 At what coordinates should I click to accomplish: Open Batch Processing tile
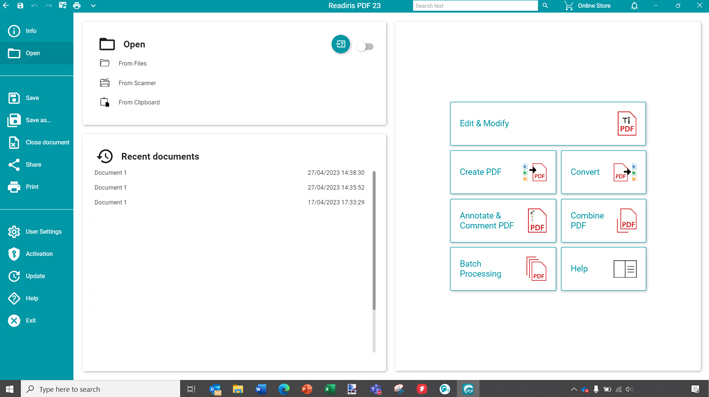pos(503,269)
